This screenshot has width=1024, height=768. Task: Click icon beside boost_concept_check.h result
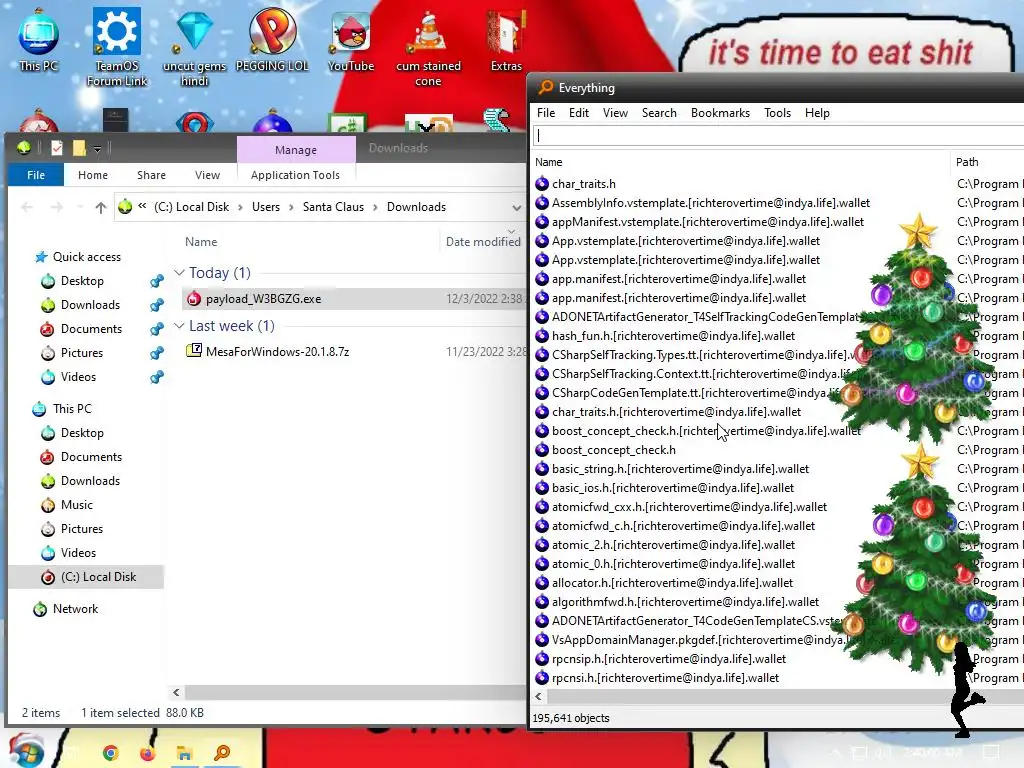[x=542, y=449]
